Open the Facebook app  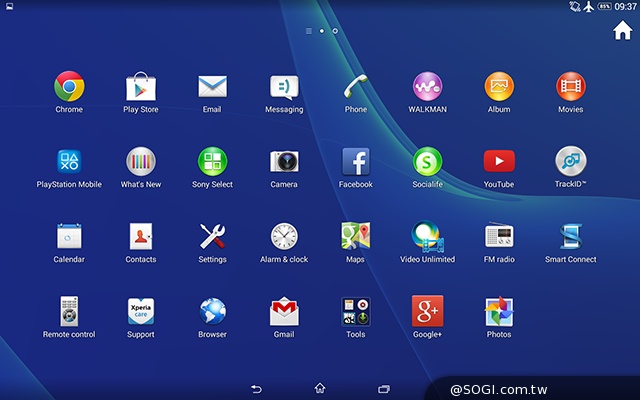pos(356,162)
